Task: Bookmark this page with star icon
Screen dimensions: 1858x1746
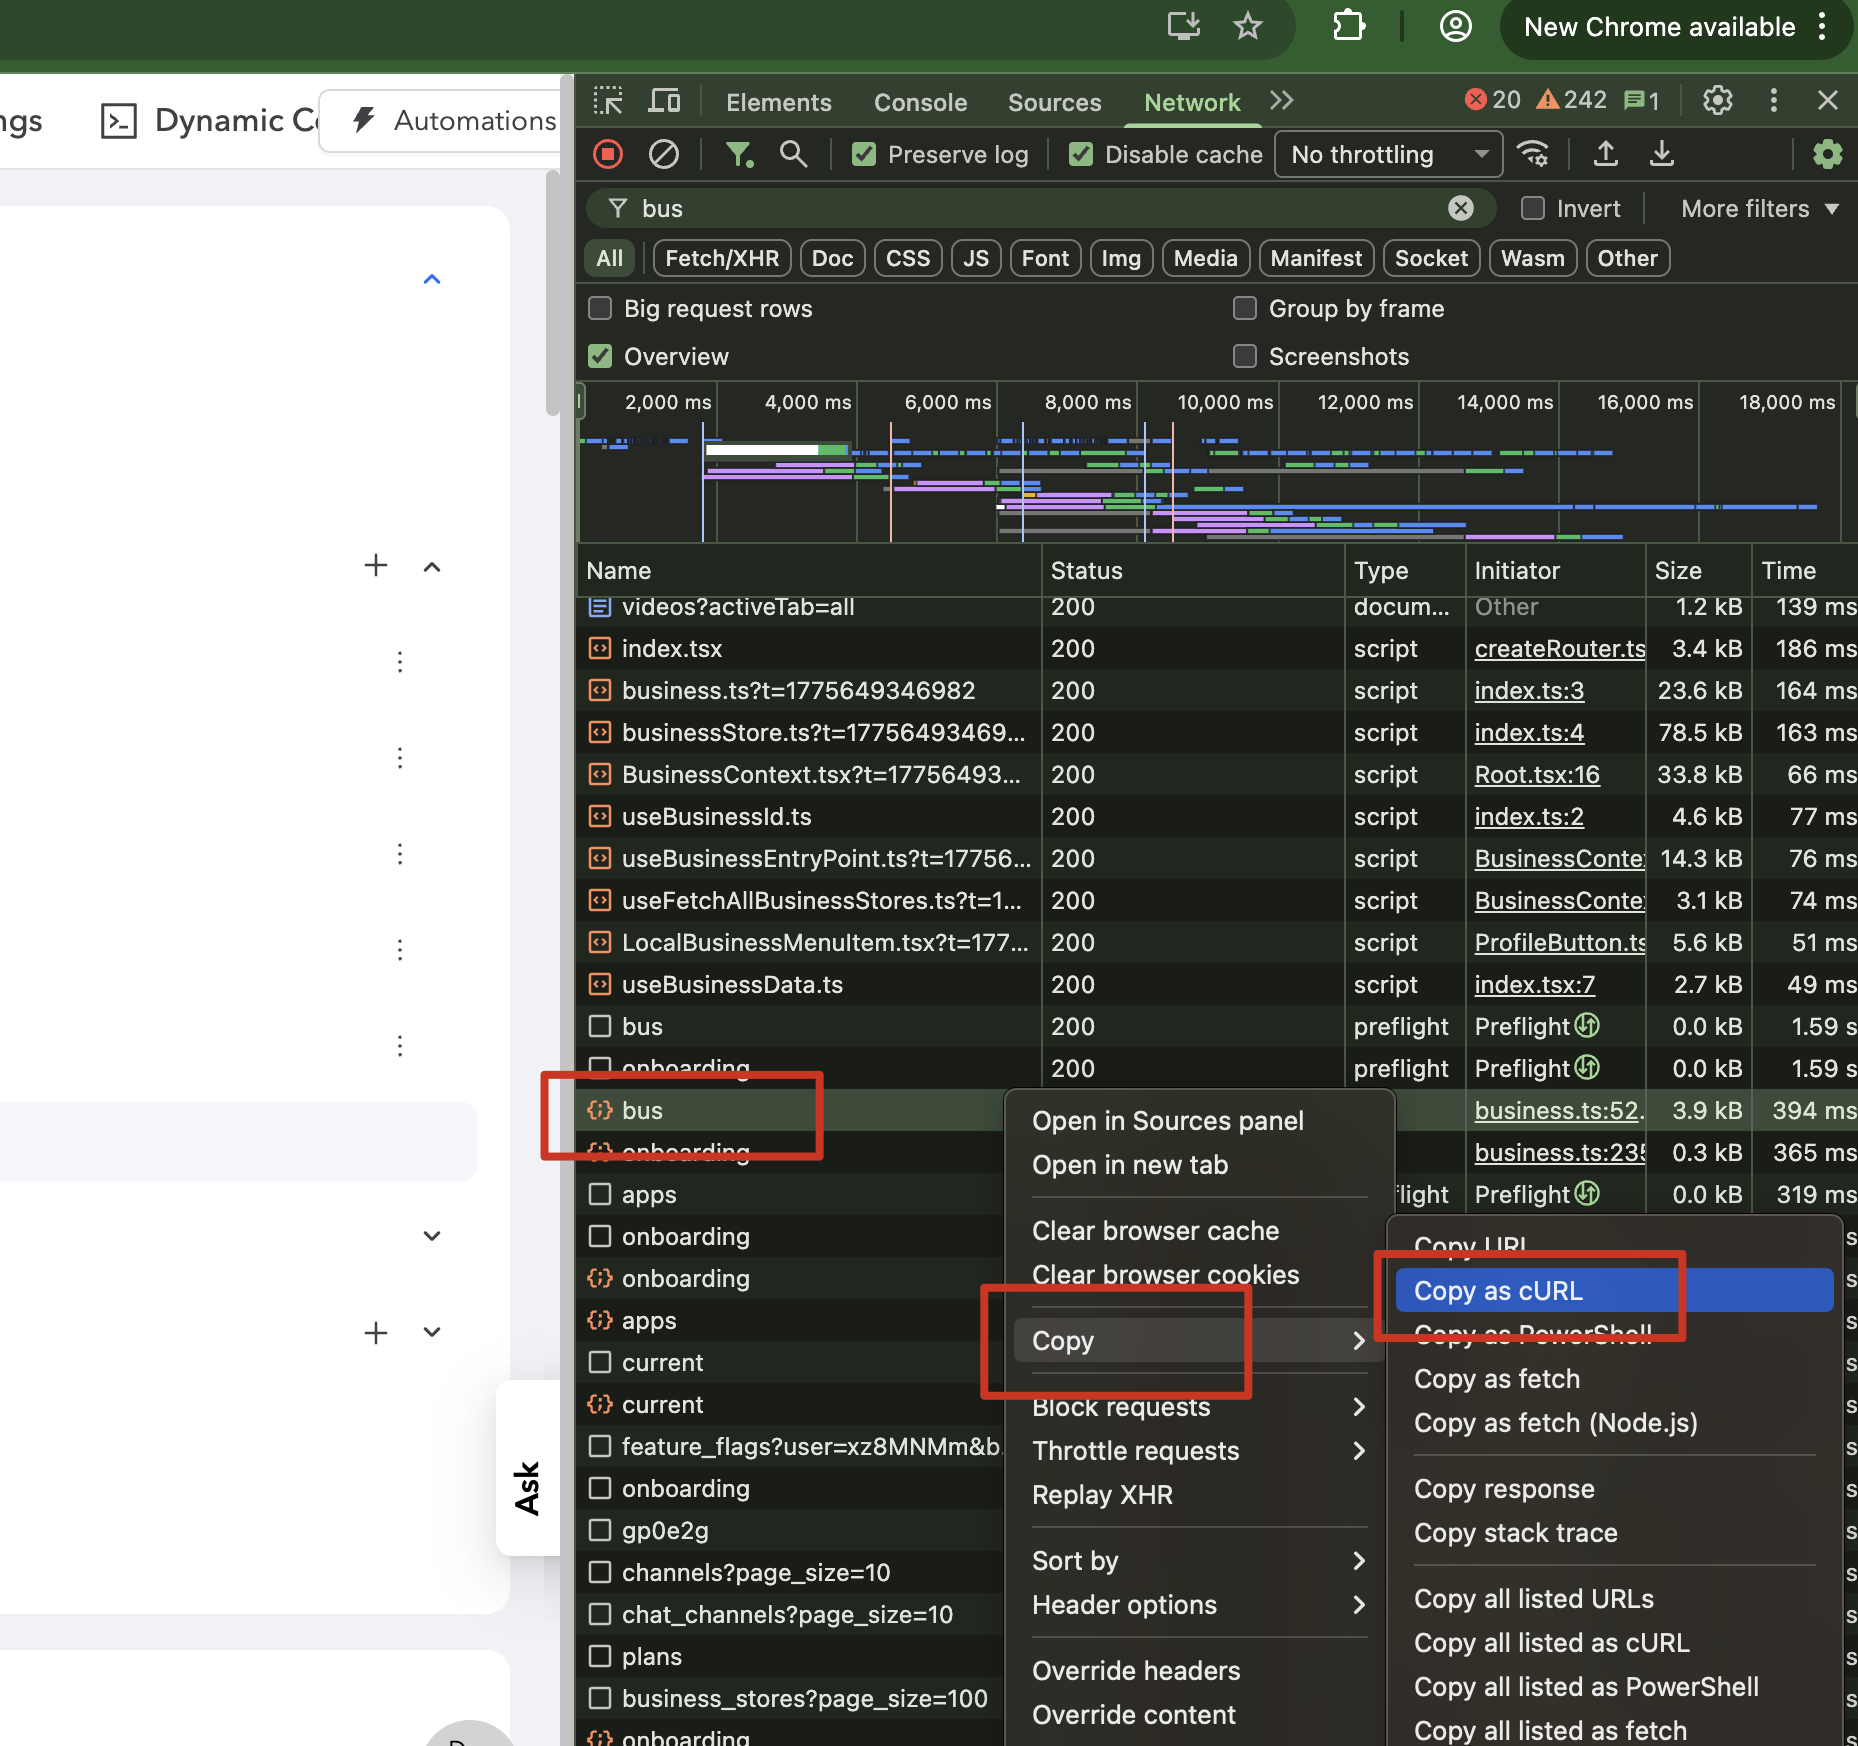Action: pyautogui.click(x=1248, y=26)
